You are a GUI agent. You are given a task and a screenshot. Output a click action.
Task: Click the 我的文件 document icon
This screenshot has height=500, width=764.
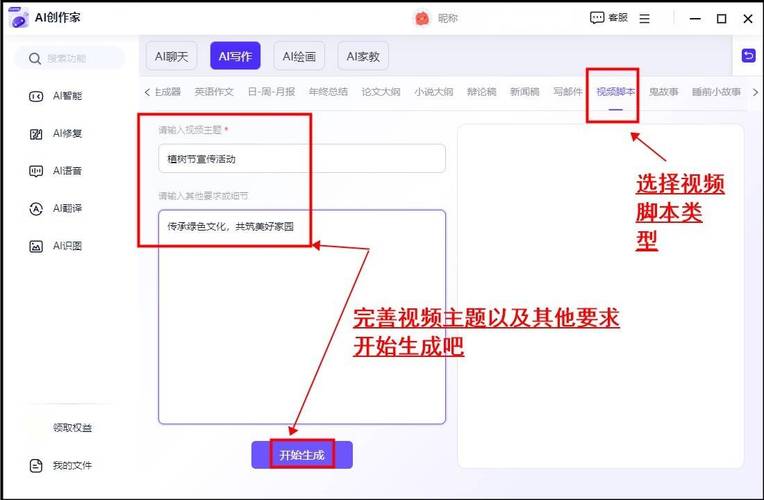pyautogui.click(x=36, y=466)
